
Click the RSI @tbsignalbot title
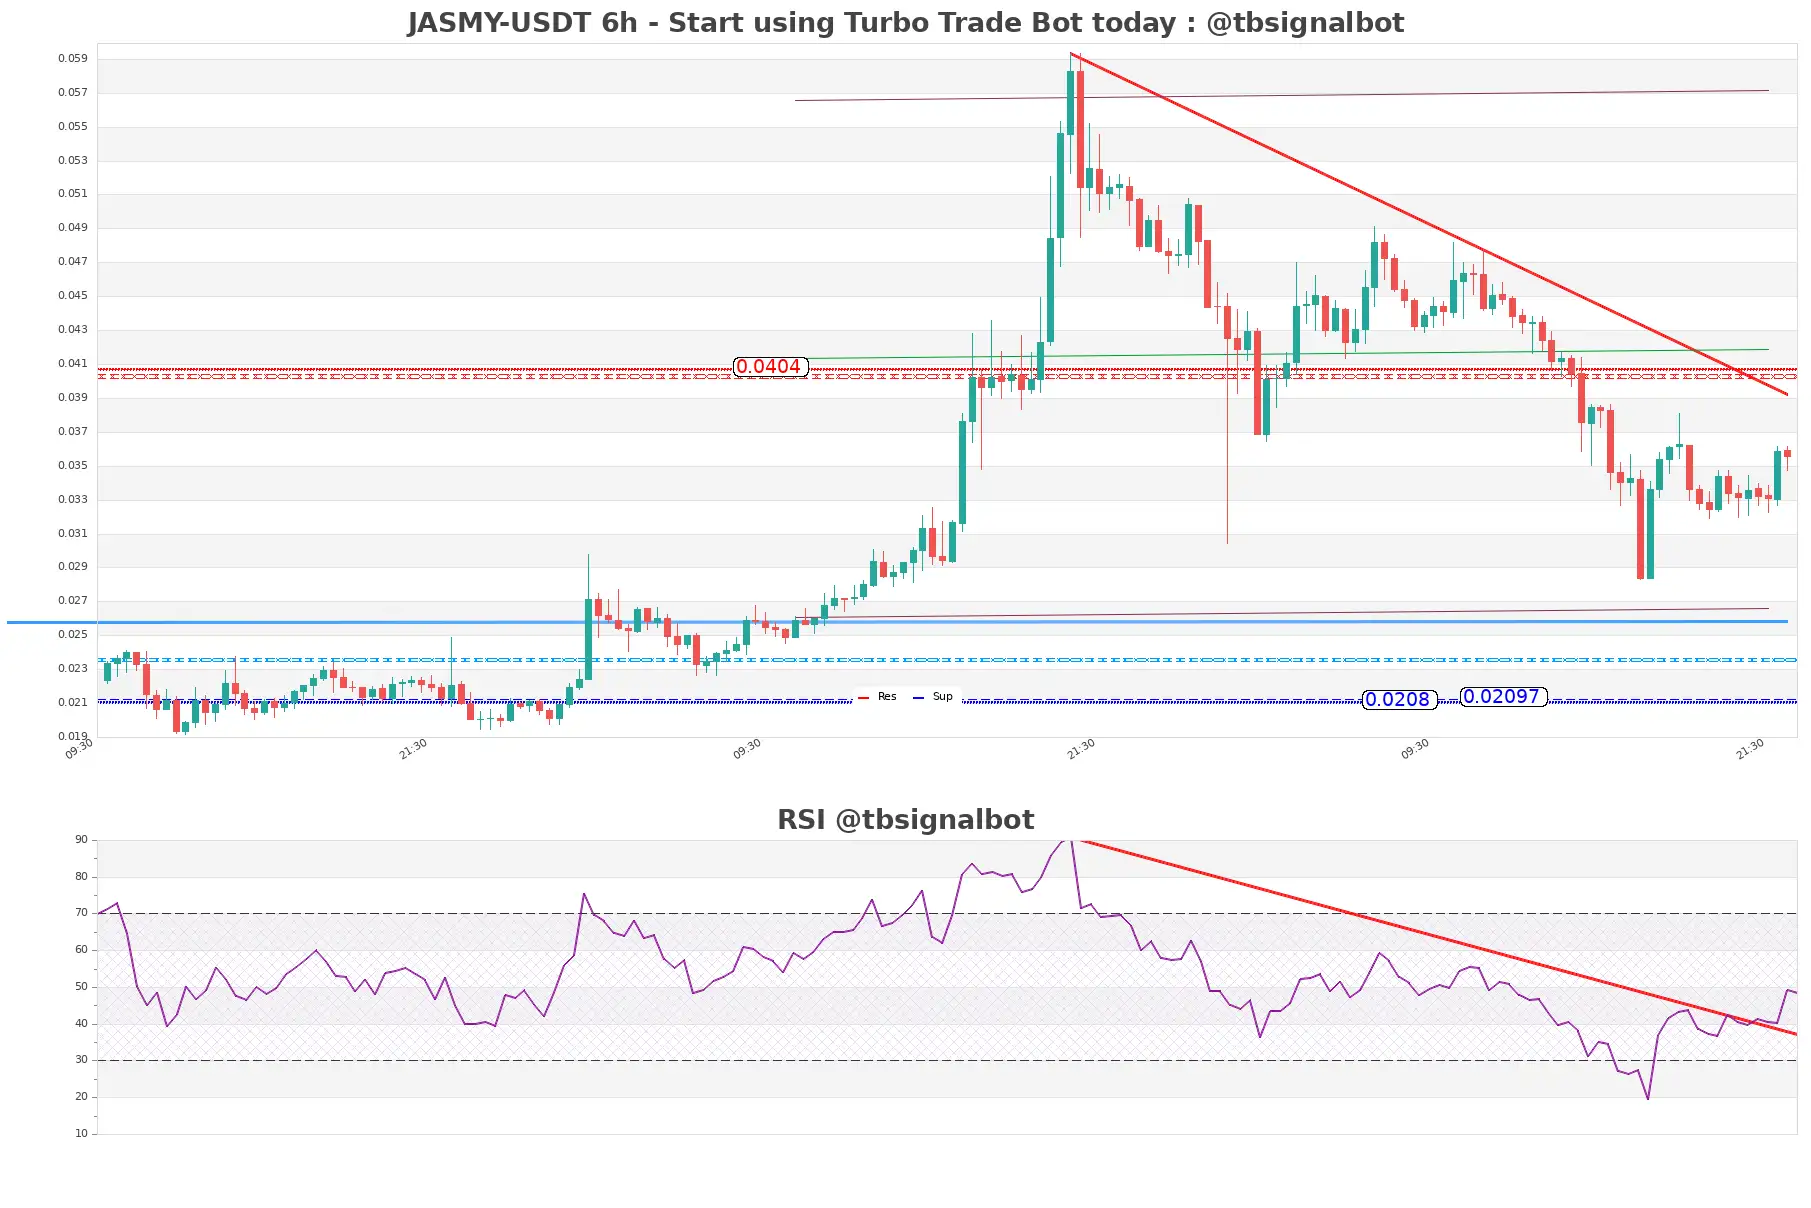[x=905, y=820]
